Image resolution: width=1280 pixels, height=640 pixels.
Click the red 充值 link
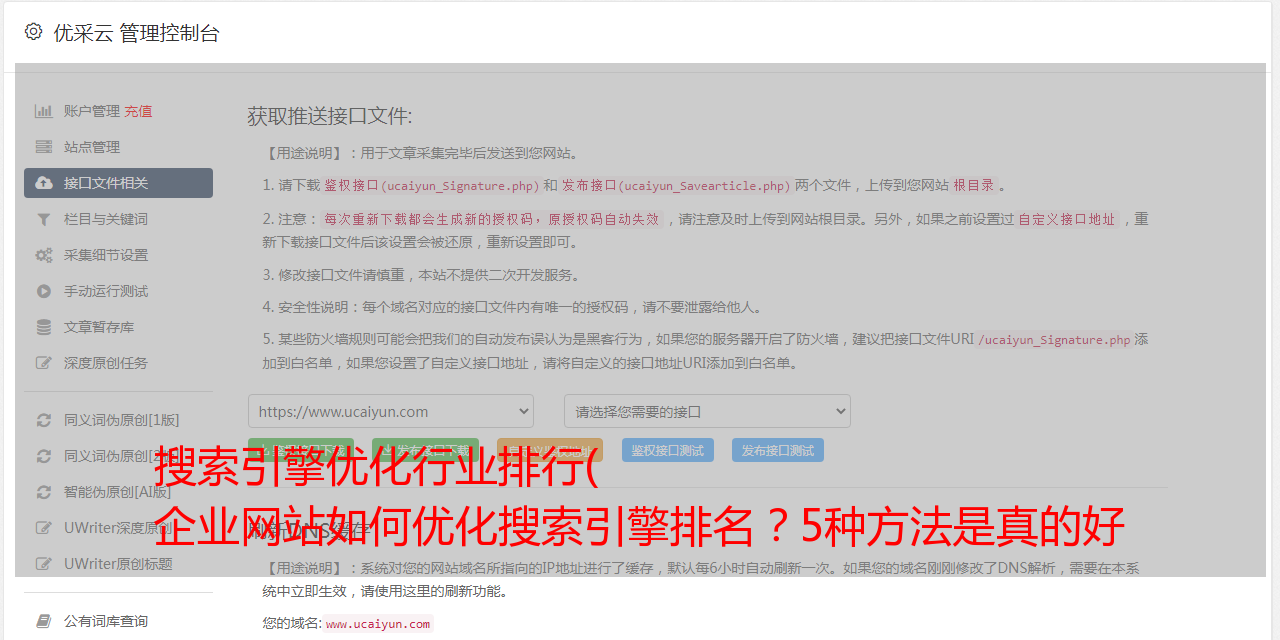tap(138, 111)
